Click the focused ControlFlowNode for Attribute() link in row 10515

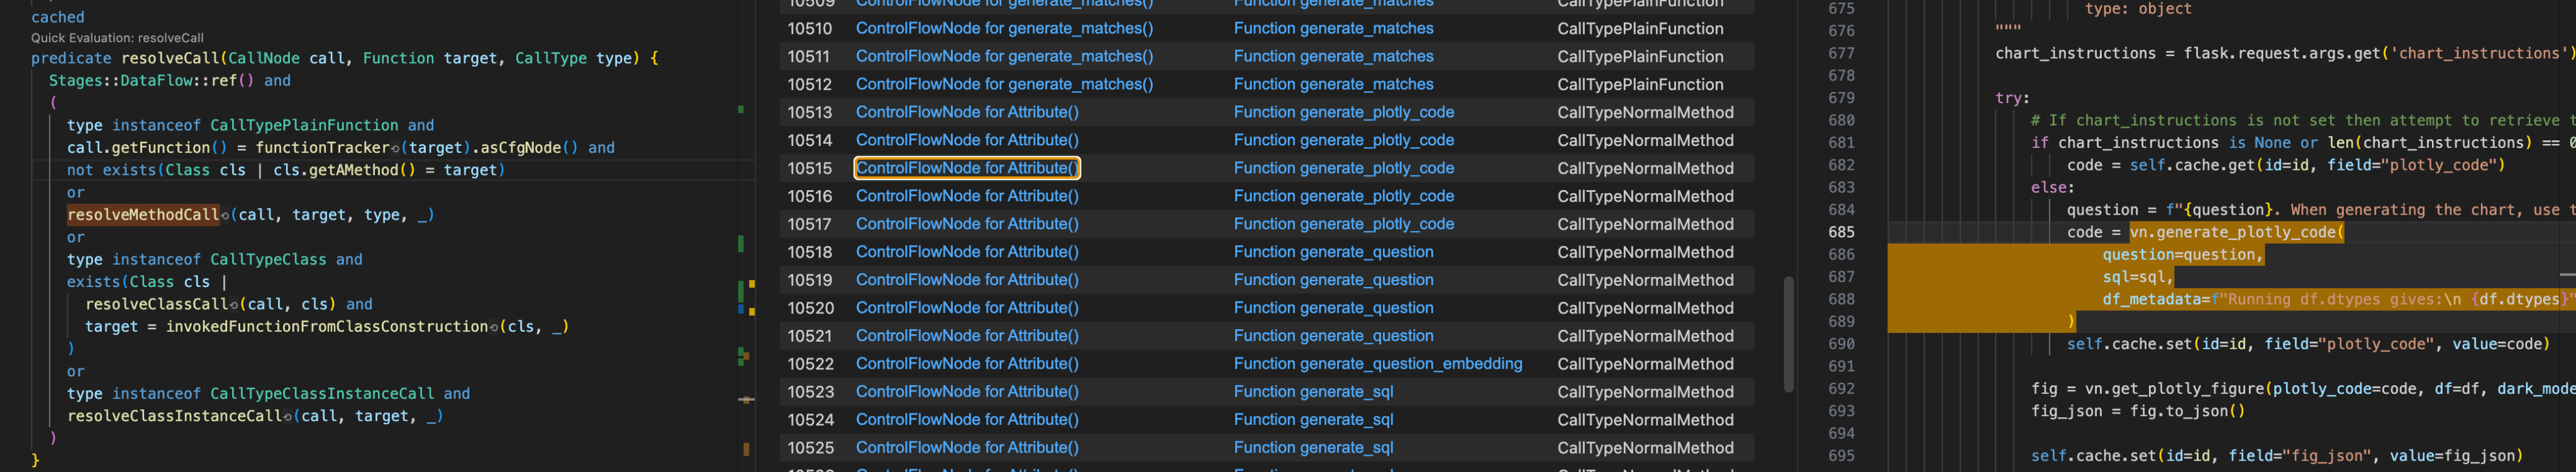click(967, 168)
